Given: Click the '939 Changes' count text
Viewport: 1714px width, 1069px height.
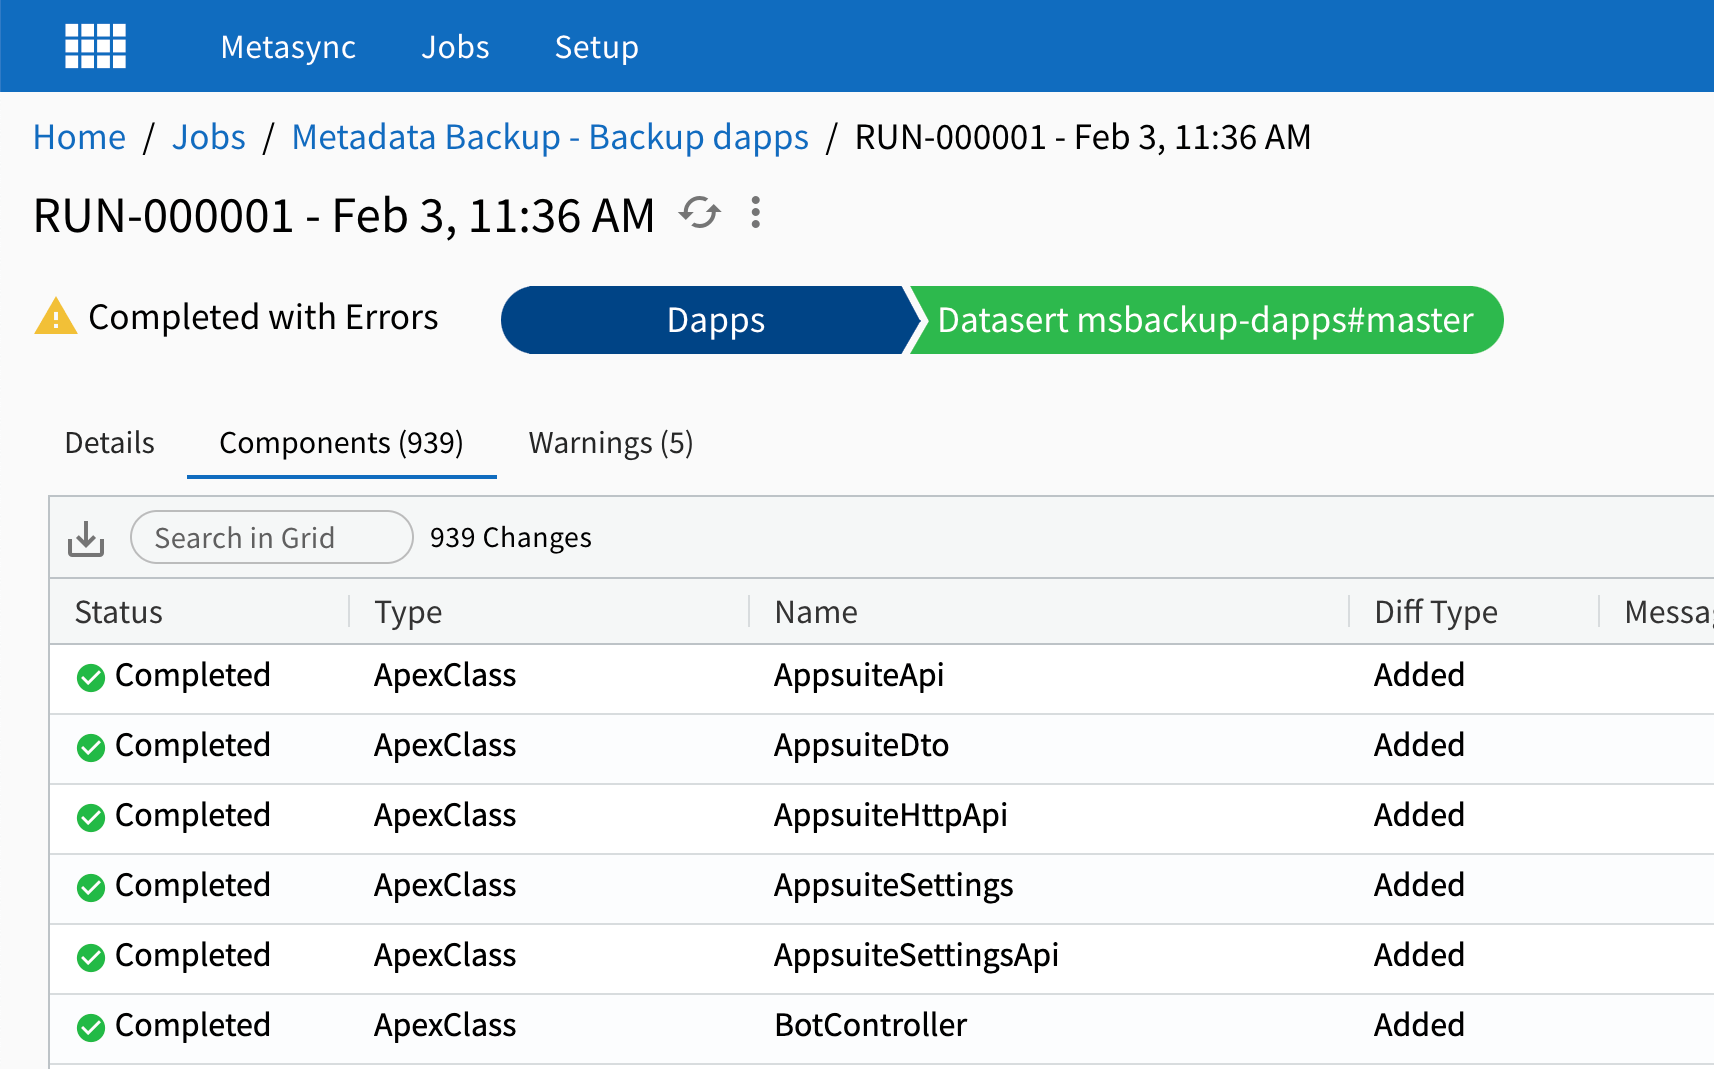Looking at the screenshot, I should tap(511, 538).
